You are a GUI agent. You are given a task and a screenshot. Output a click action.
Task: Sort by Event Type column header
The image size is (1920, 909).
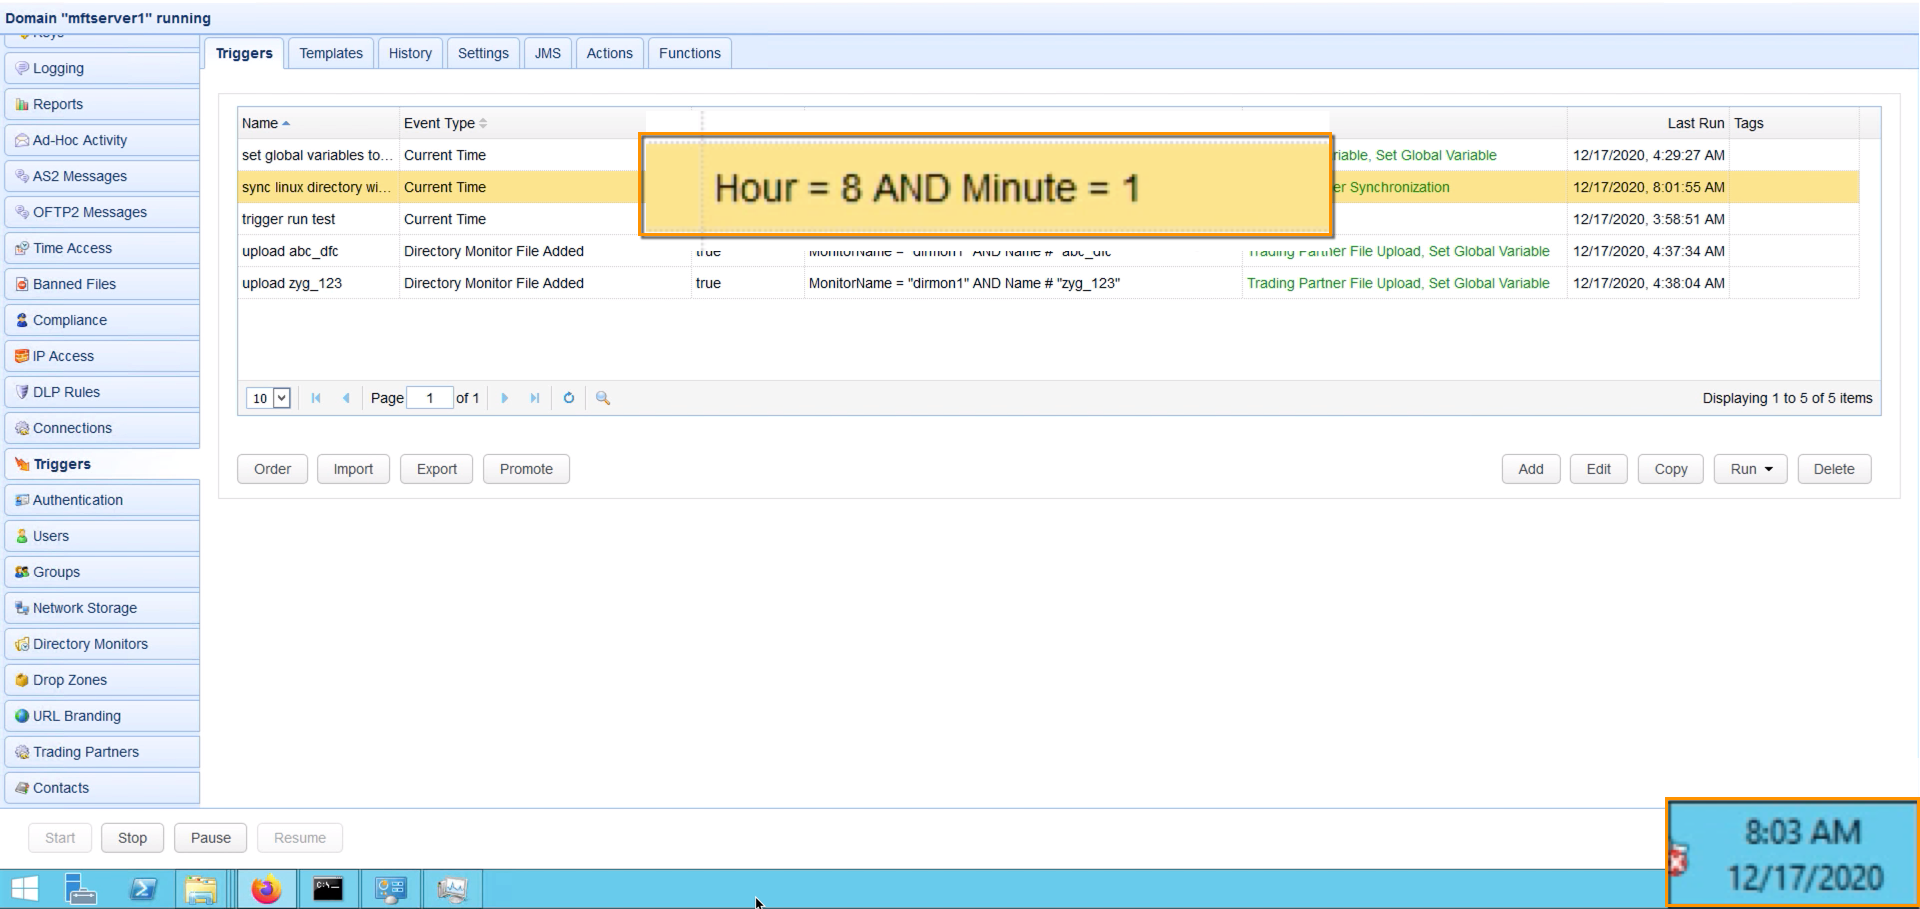[440, 123]
